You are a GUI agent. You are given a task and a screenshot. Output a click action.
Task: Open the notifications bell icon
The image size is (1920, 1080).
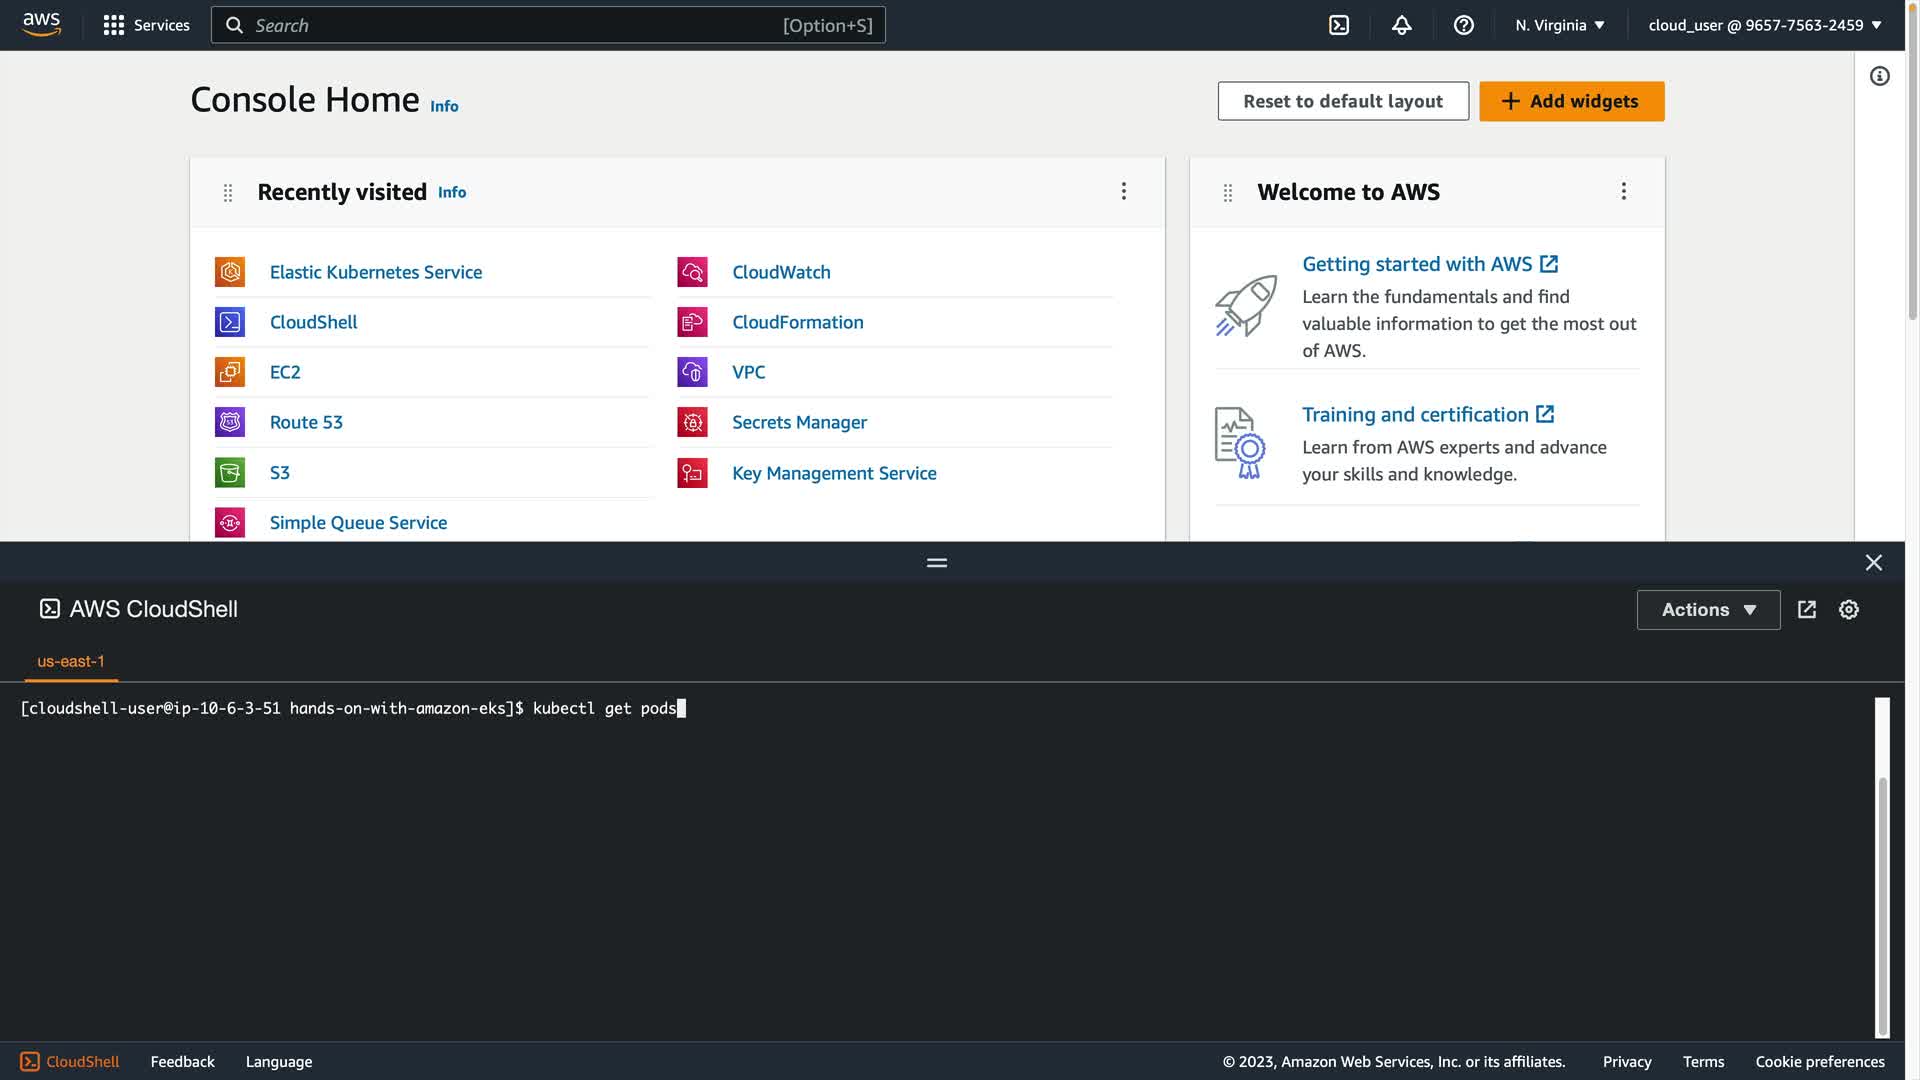click(x=1401, y=25)
